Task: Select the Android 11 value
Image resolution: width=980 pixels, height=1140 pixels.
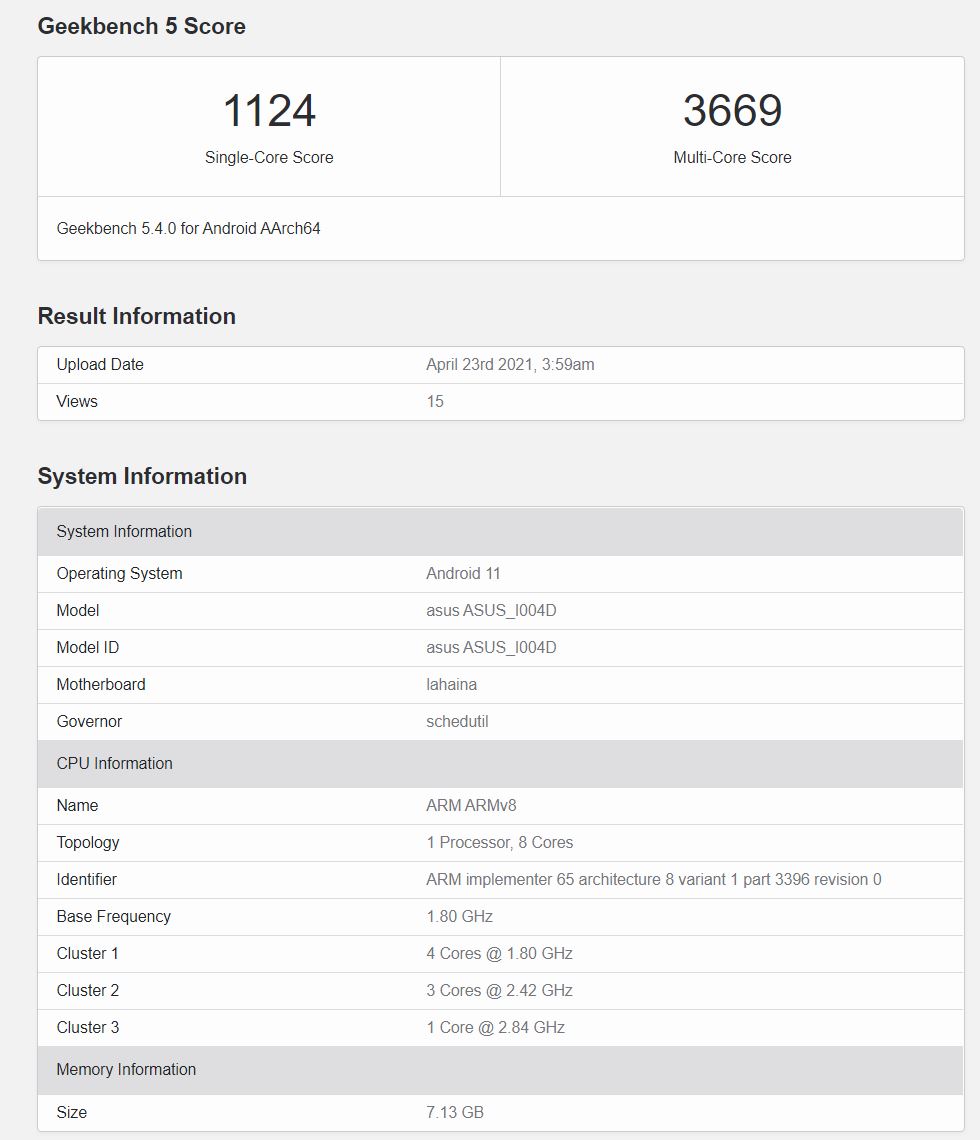Action: (x=463, y=574)
